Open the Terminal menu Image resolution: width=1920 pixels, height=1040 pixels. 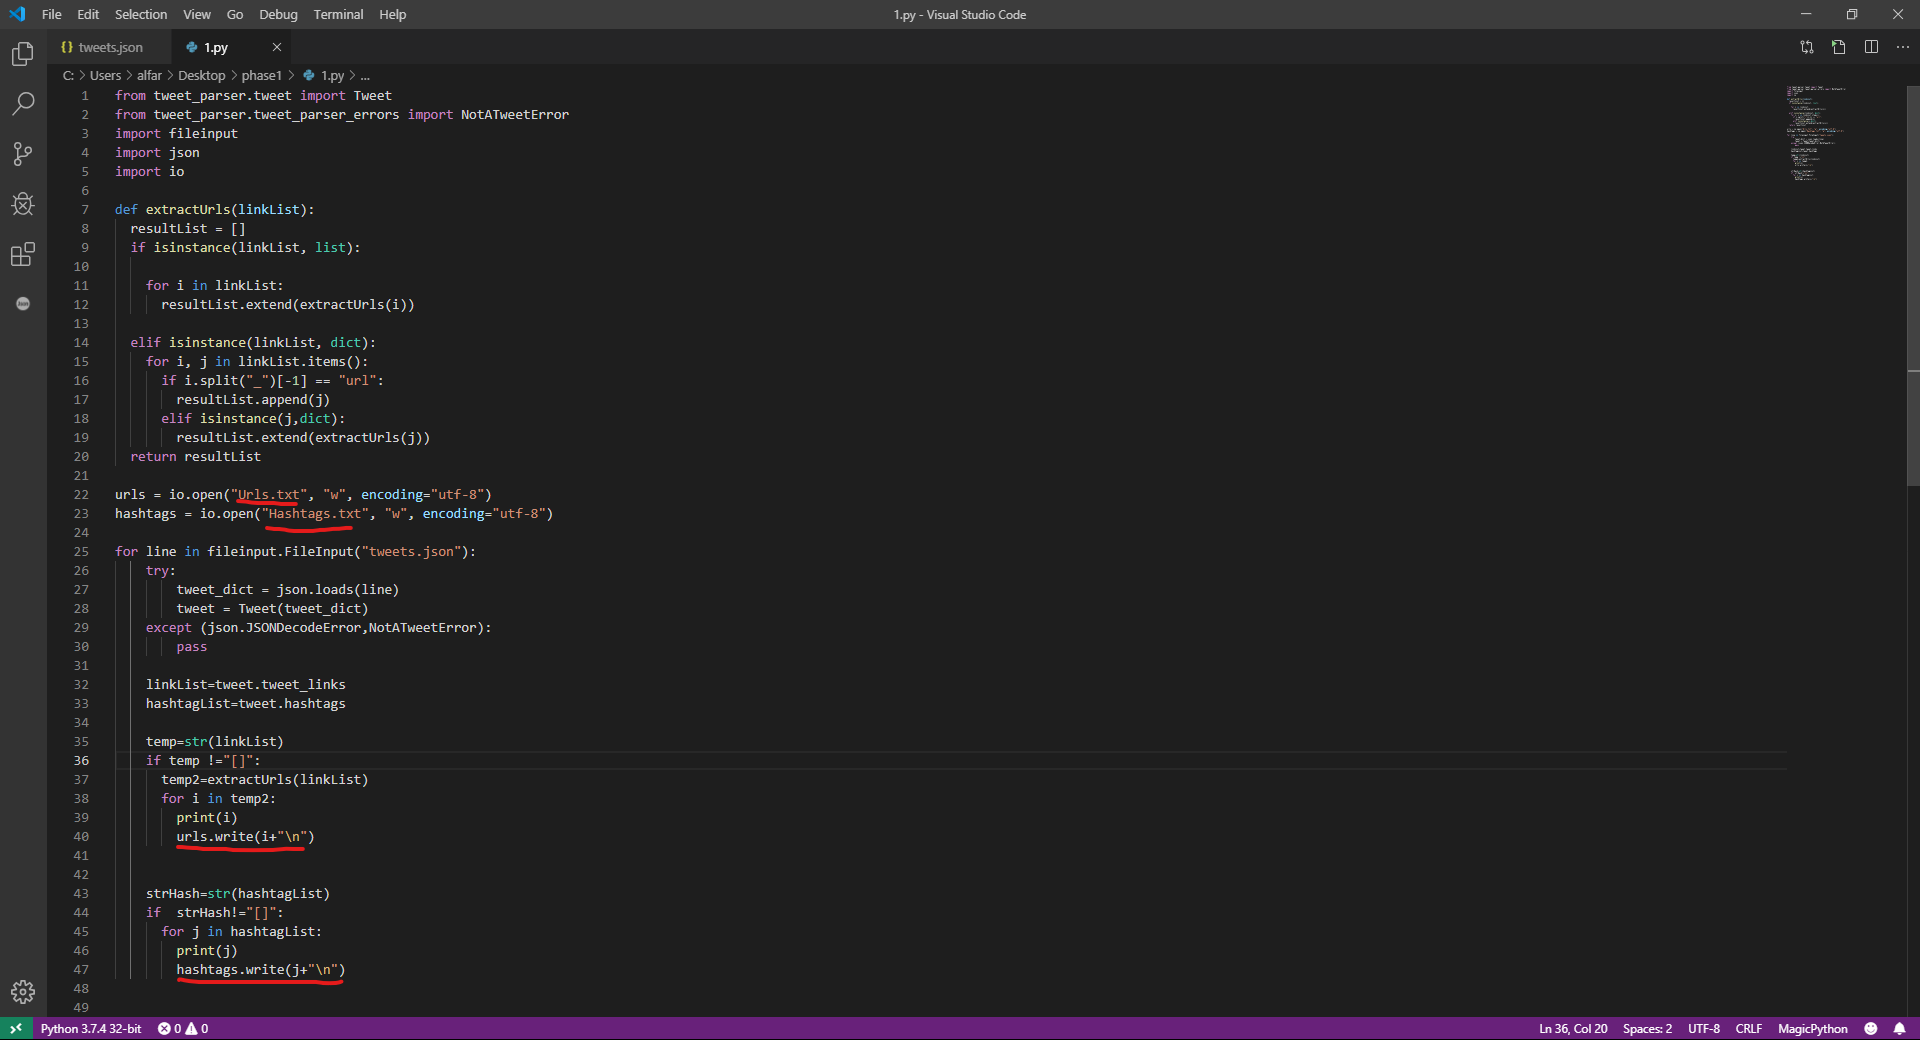pos(338,14)
